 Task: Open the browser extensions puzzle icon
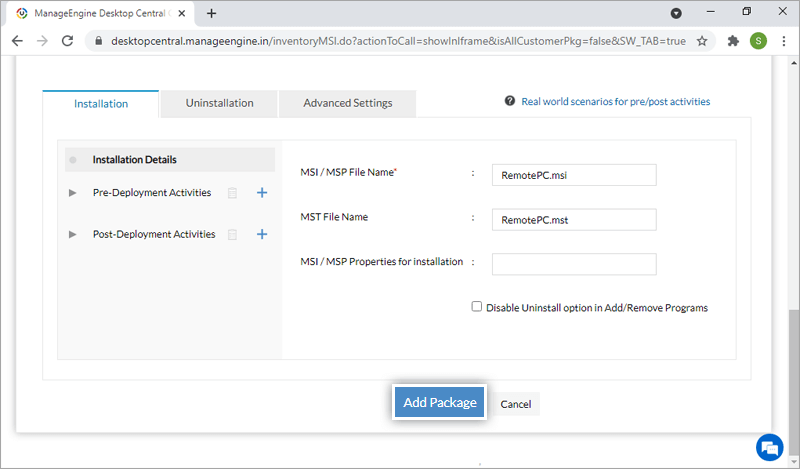coord(733,41)
